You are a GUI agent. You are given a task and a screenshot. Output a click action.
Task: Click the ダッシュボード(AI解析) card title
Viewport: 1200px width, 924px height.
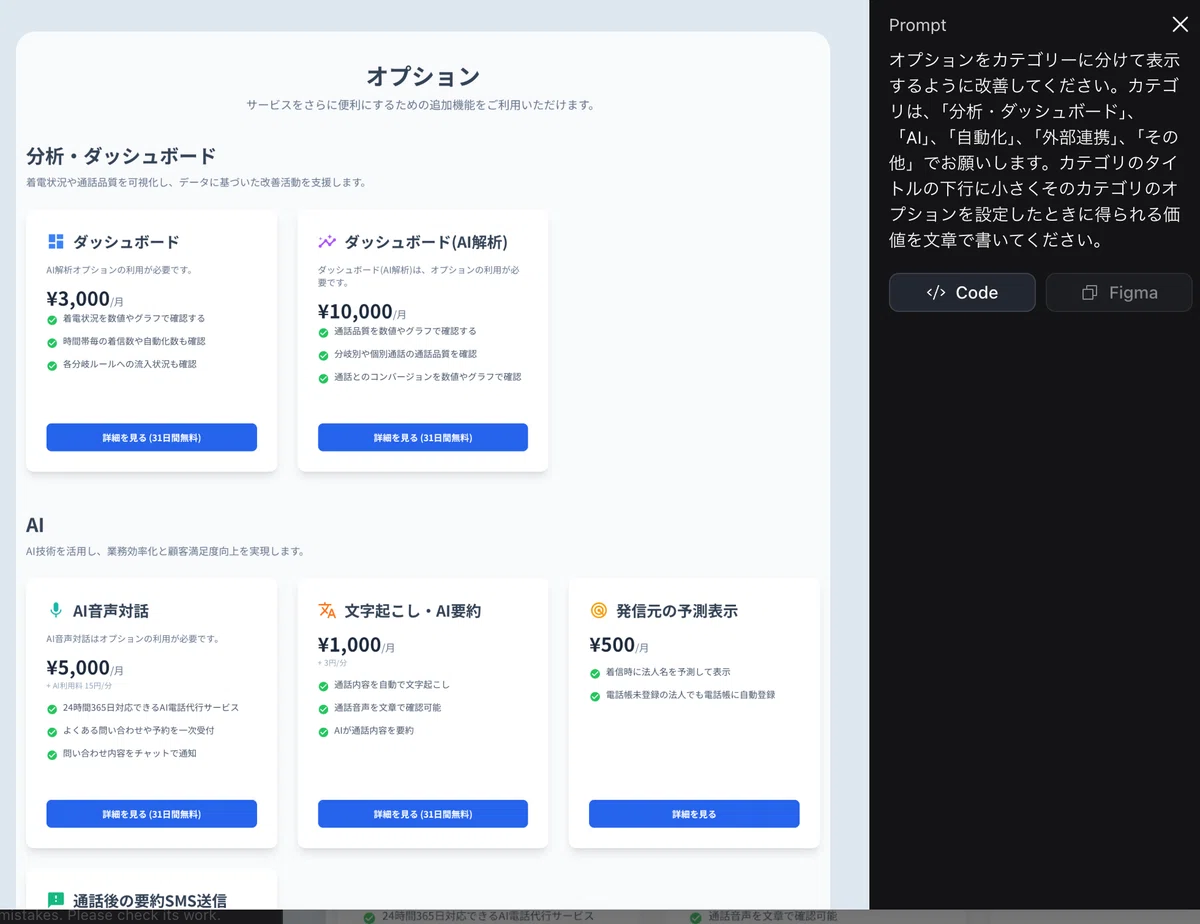pyautogui.click(x=426, y=242)
